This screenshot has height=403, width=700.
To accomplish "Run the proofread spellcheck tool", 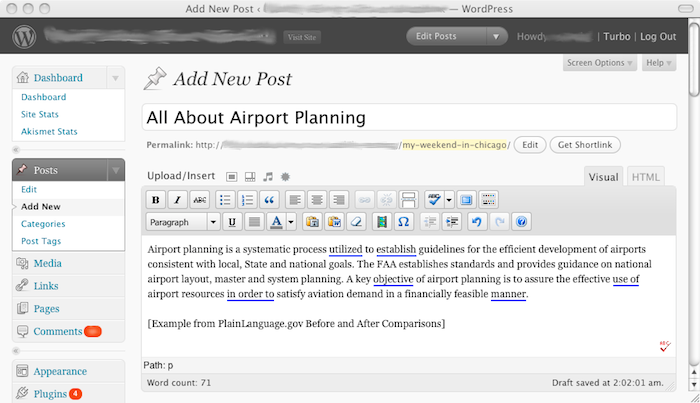I will (434, 200).
